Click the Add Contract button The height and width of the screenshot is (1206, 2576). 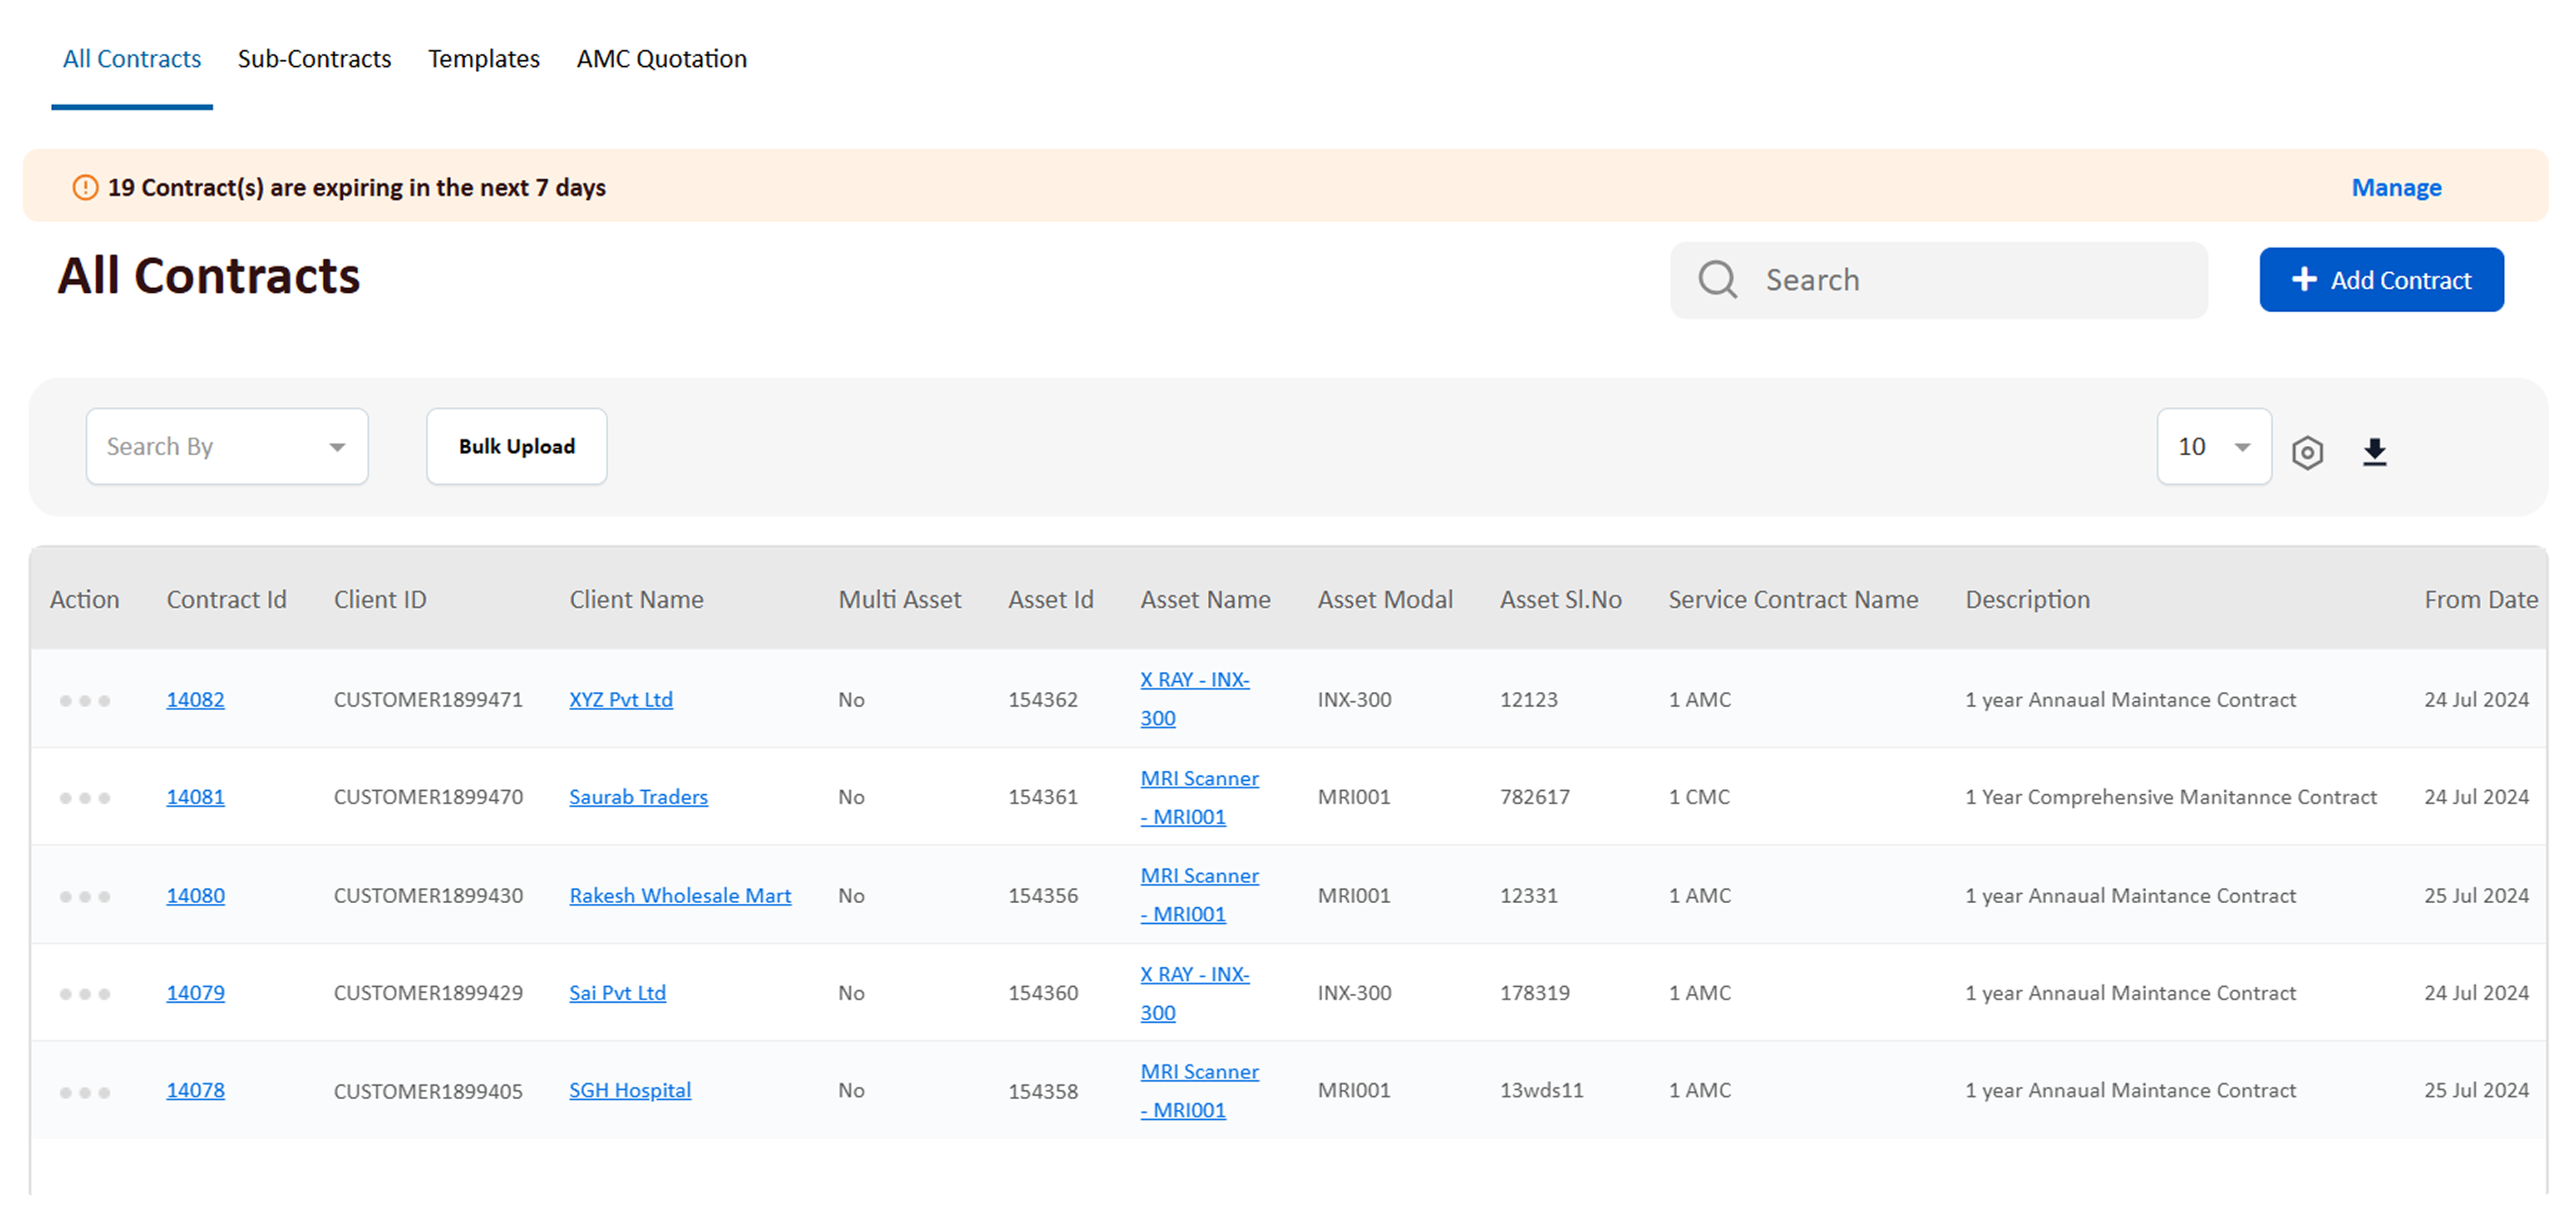(x=2381, y=280)
